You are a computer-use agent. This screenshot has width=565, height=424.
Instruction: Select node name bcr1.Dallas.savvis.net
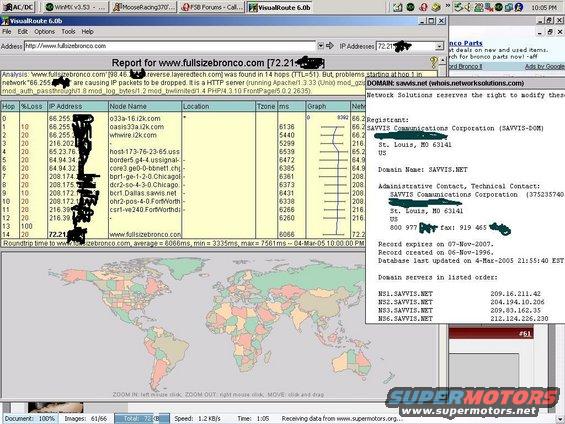pyautogui.click(x=143, y=193)
